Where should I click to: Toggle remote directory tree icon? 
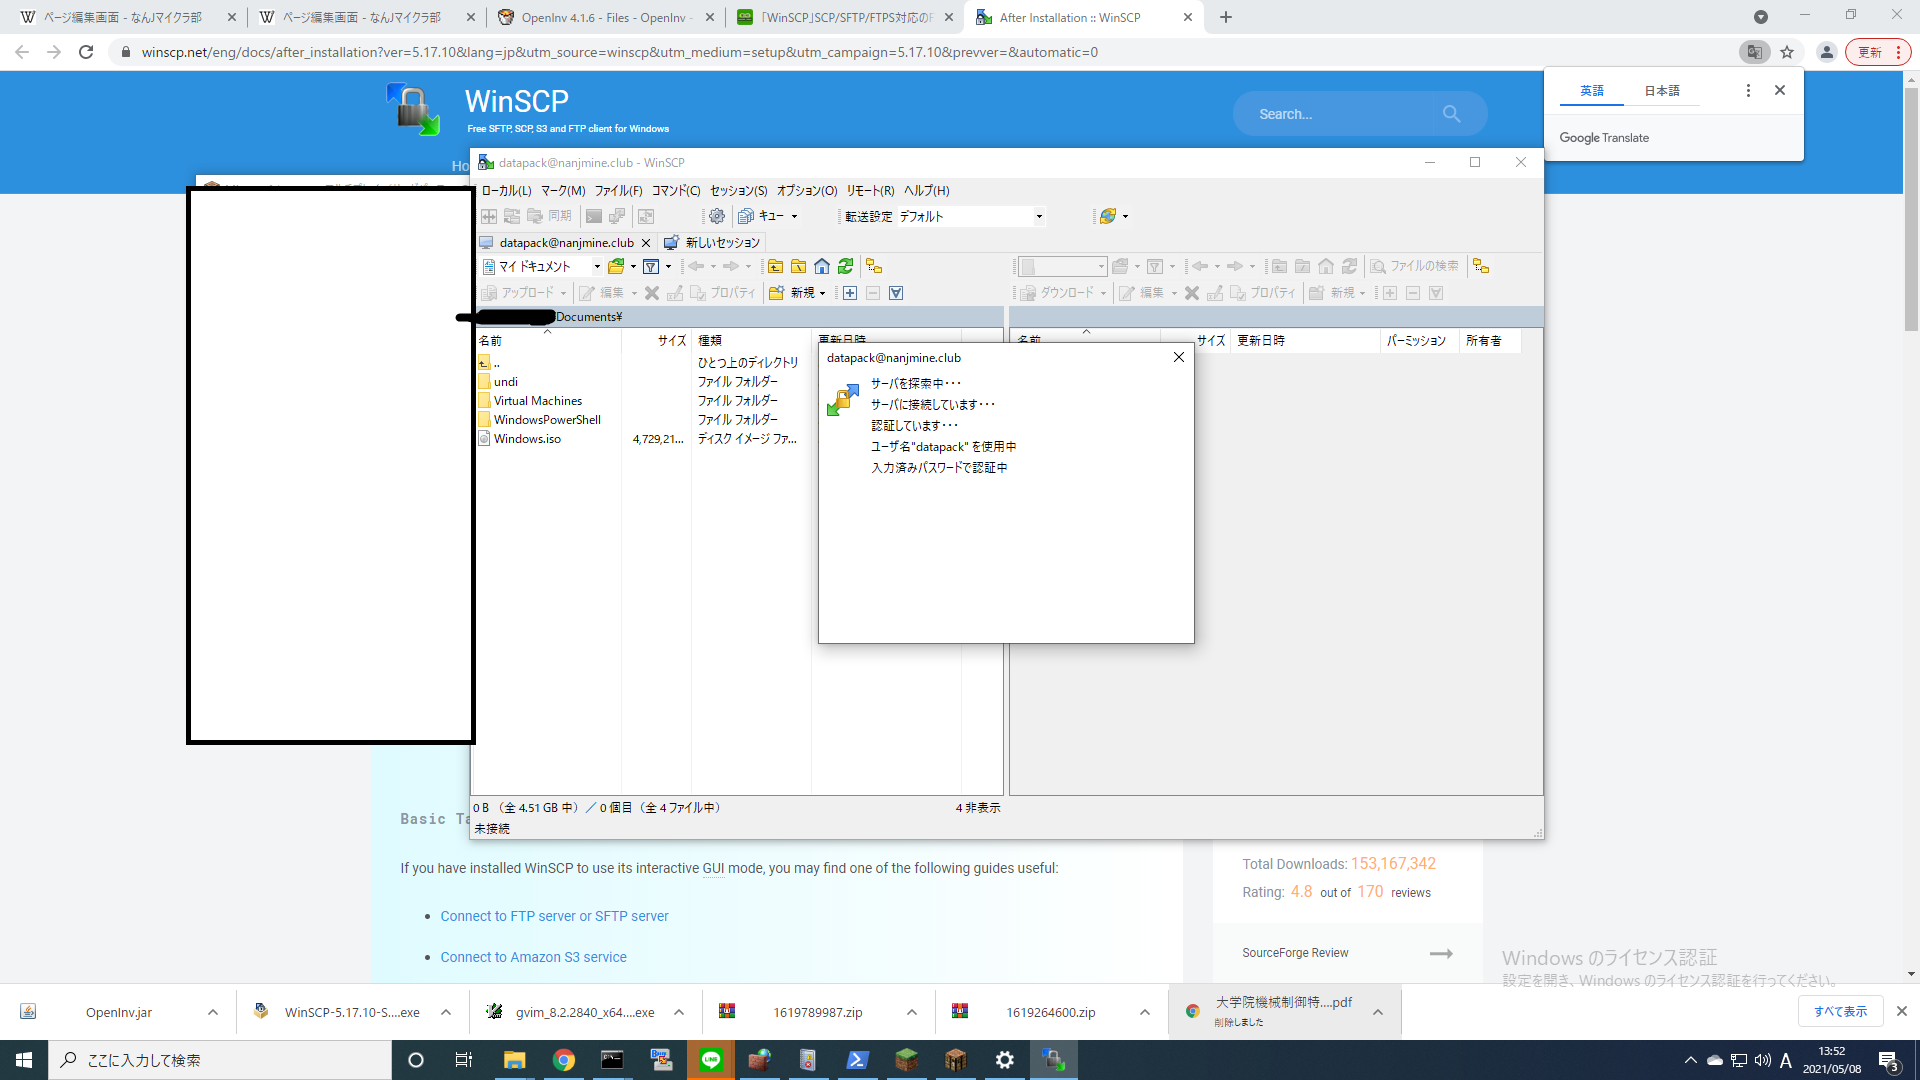1481,266
